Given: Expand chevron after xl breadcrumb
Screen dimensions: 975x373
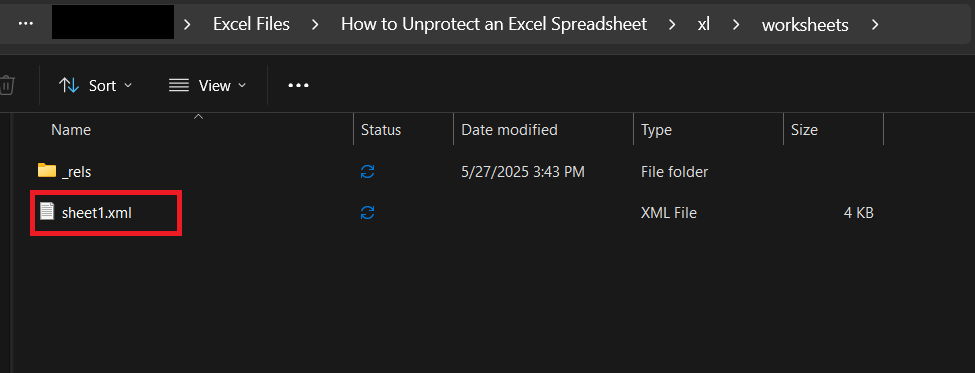Looking at the screenshot, I should click(x=736, y=24).
